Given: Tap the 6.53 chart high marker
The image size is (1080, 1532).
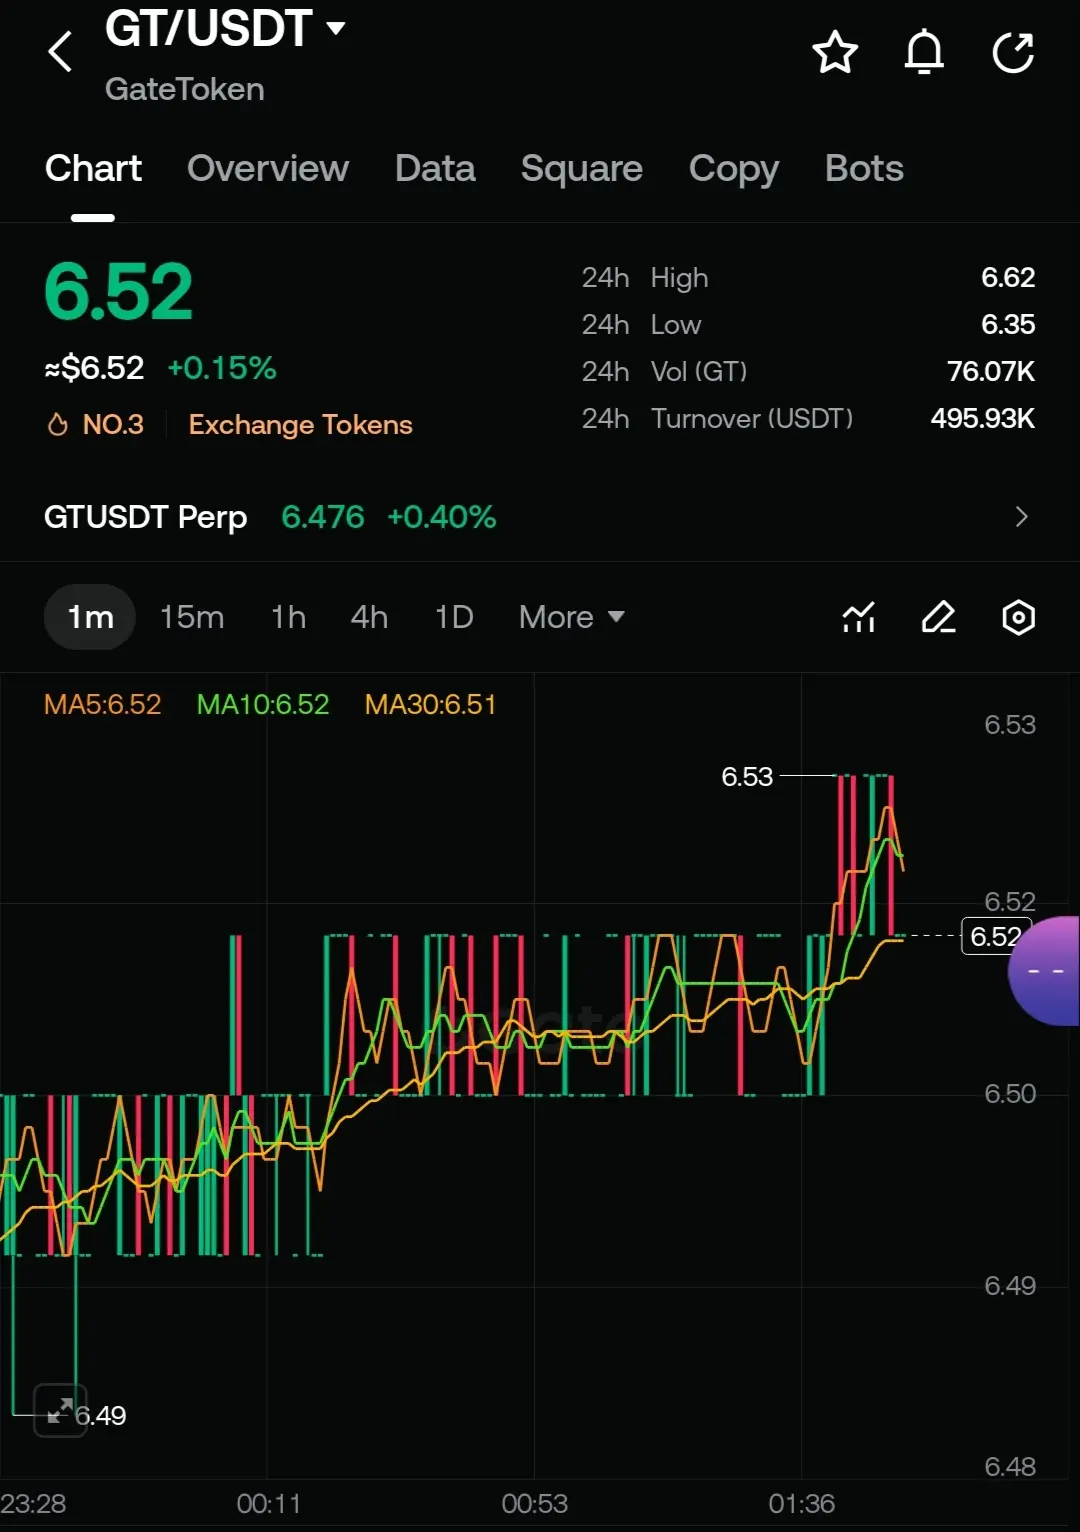Looking at the screenshot, I should [x=747, y=777].
